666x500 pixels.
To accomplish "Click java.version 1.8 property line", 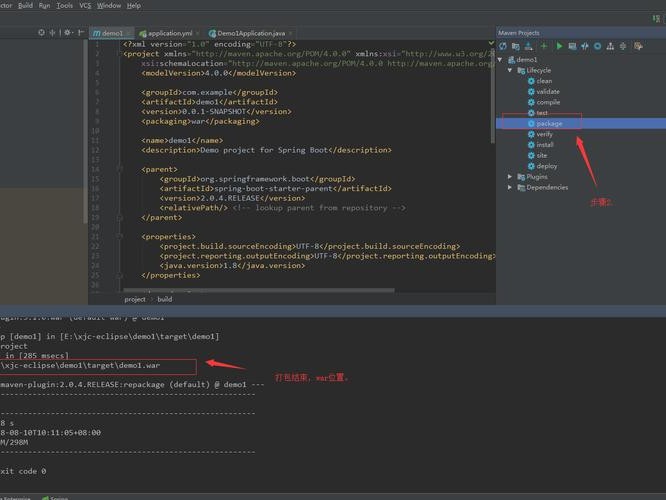I will pos(232,266).
